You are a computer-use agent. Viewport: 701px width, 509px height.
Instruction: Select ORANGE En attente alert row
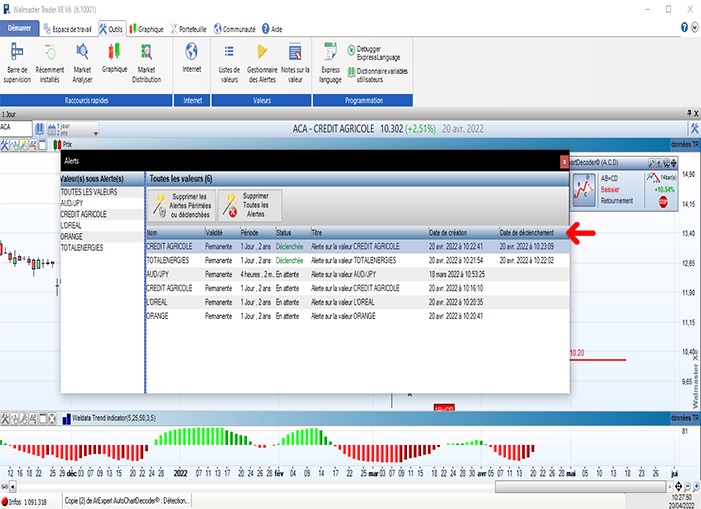click(x=358, y=316)
